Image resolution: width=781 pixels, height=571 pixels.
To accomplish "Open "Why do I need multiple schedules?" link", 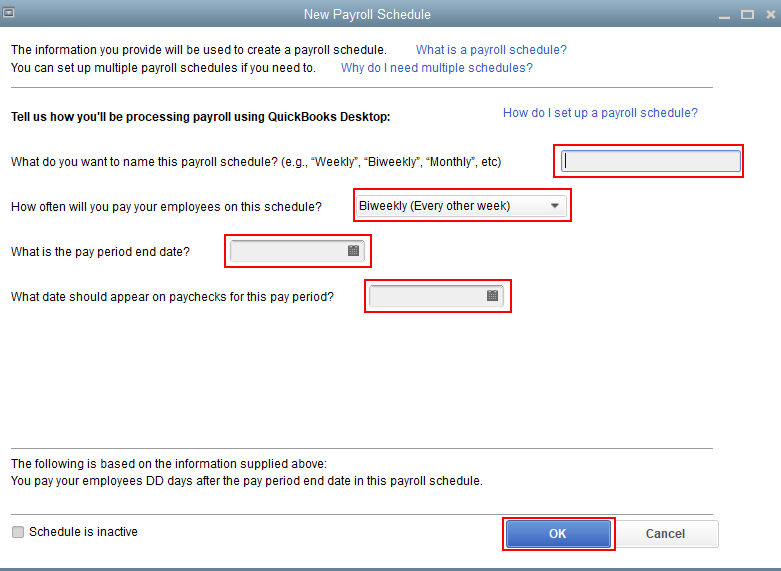I will (x=436, y=68).
